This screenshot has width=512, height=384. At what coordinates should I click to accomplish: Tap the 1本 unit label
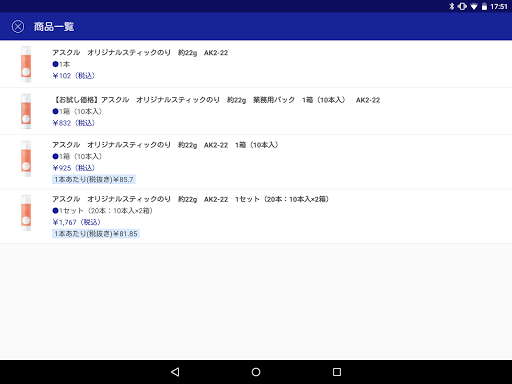click(65, 64)
